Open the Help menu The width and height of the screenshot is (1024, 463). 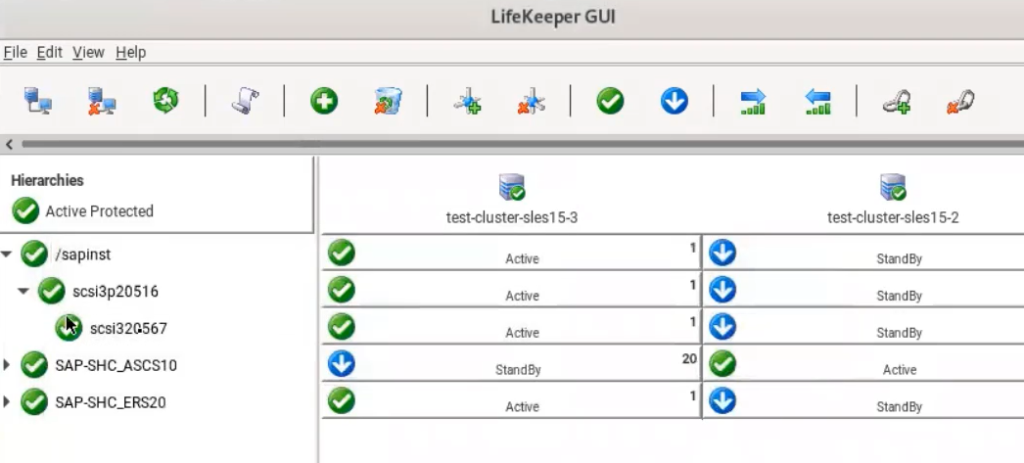[131, 52]
